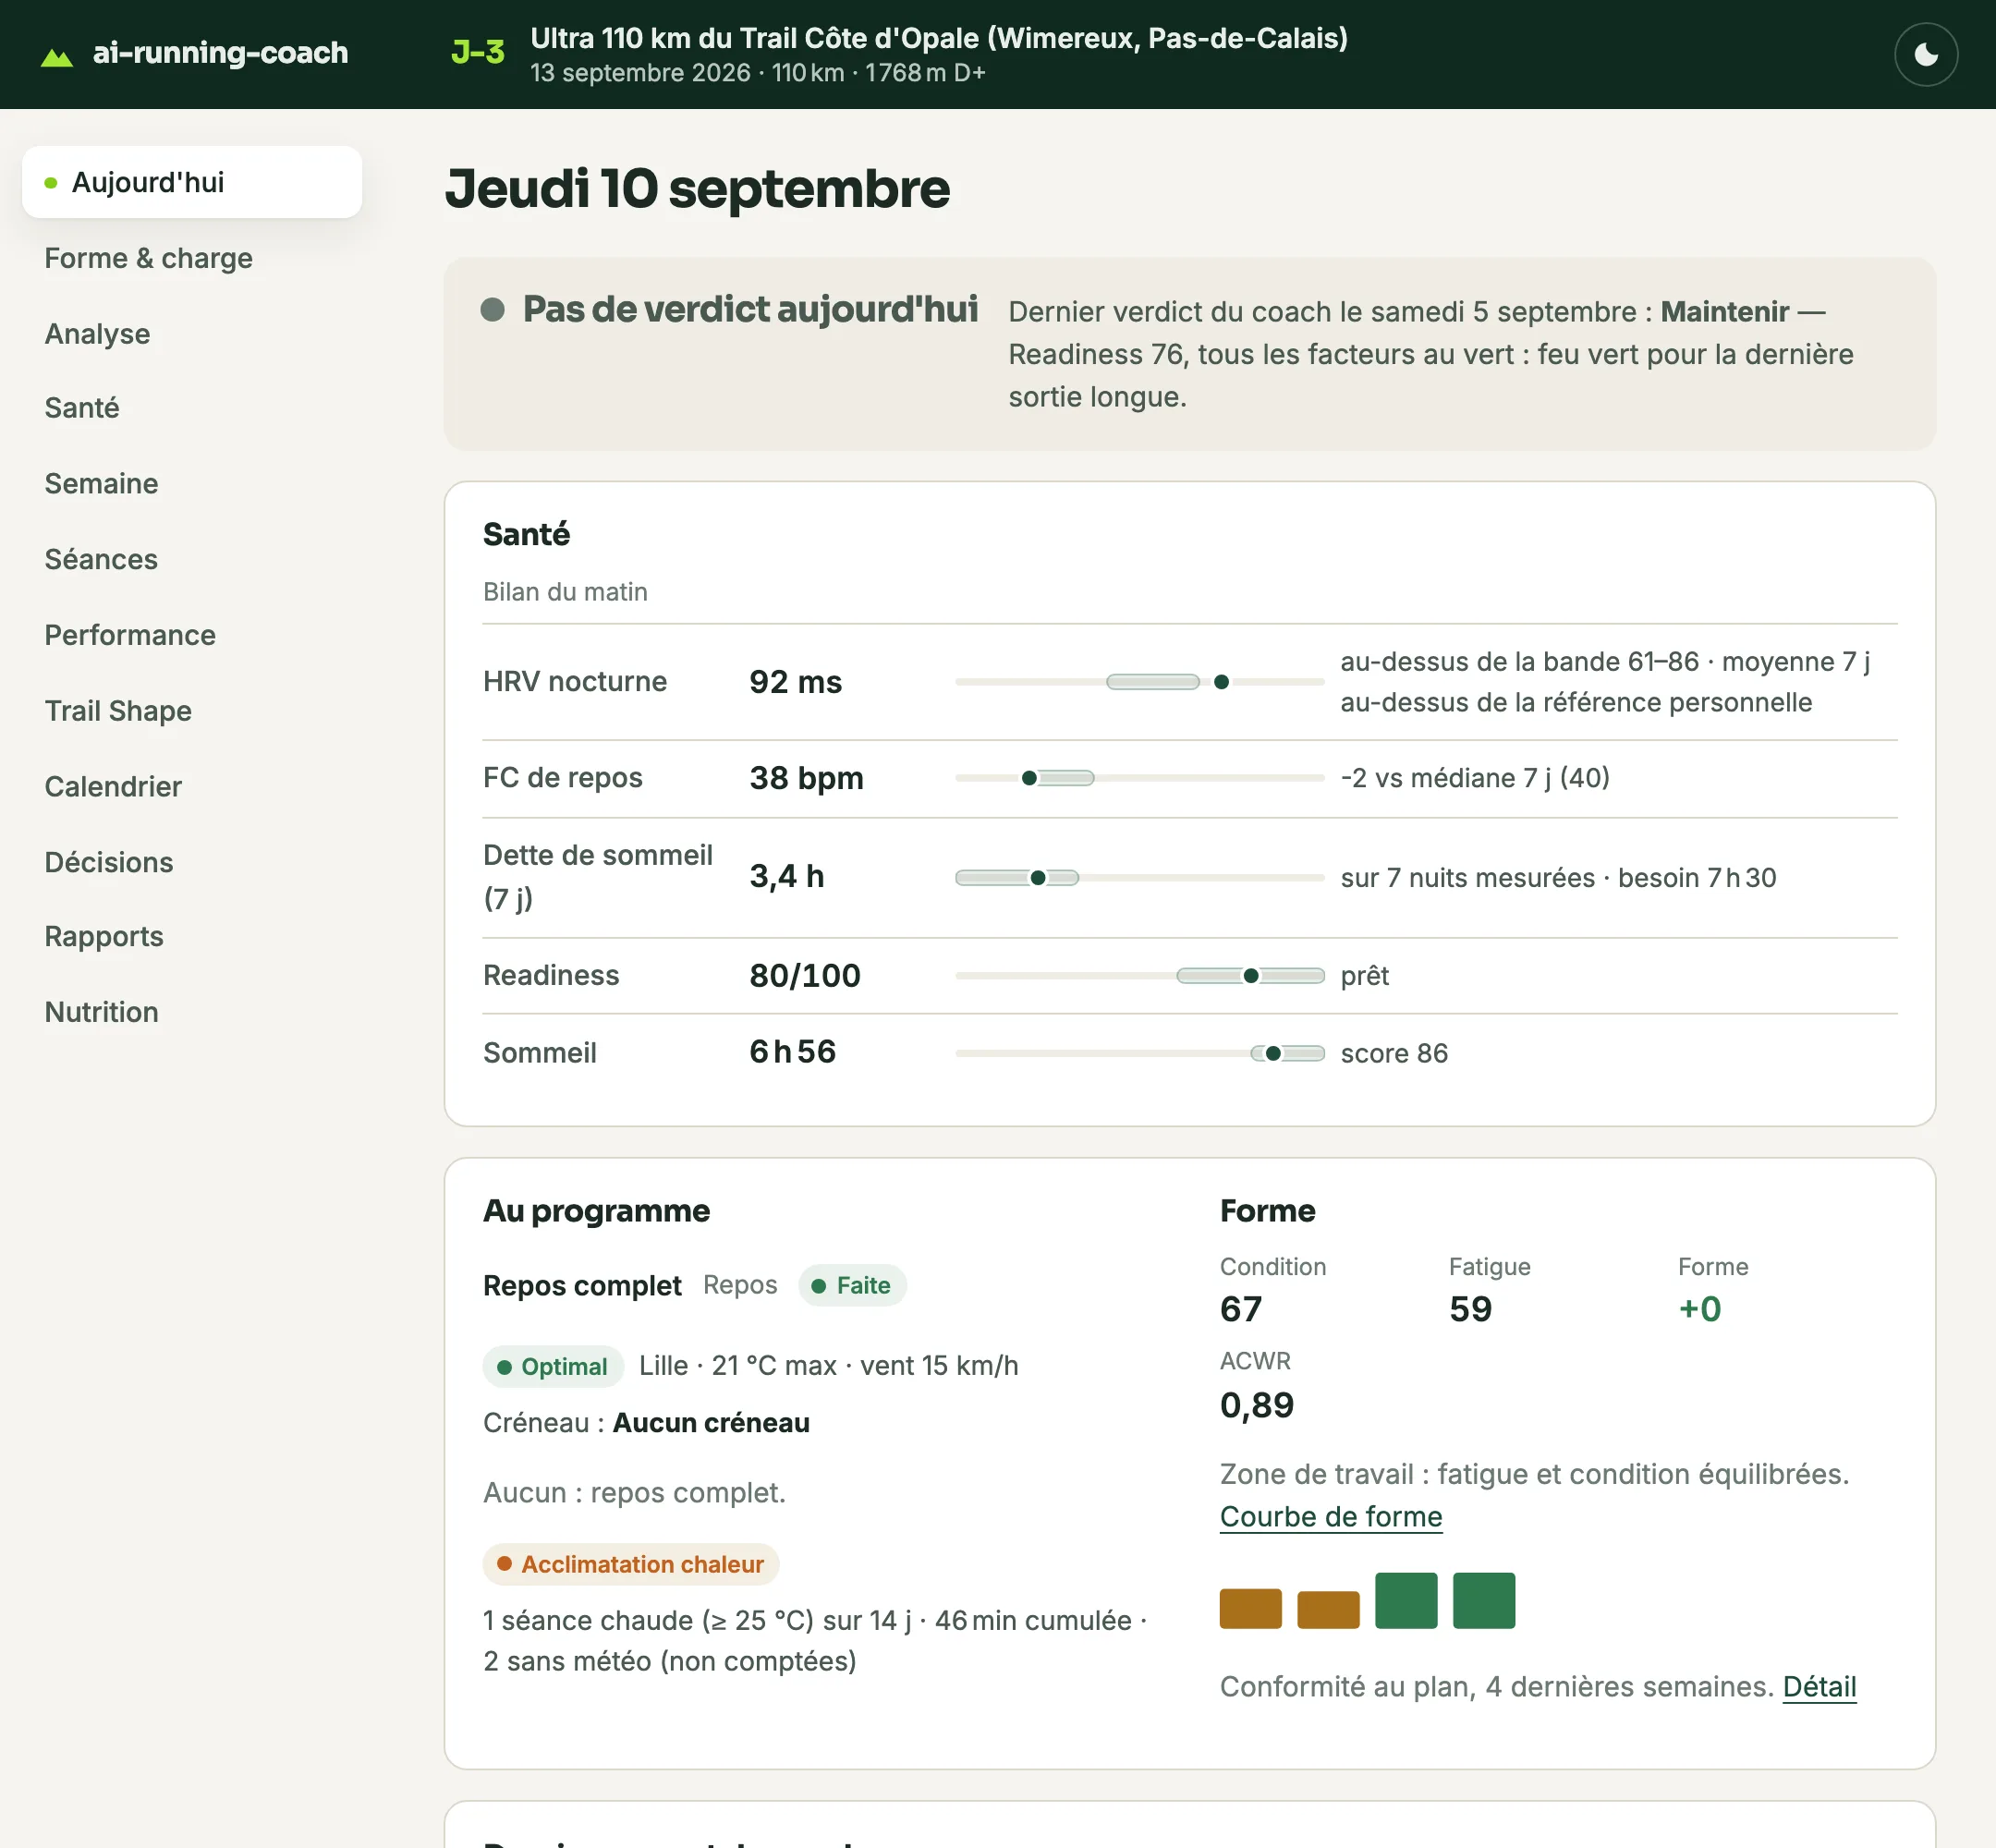This screenshot has height=1848, width=1996.
Task: Click the 3,4 h sleep debt value
Action: click(x=787, y=876)
